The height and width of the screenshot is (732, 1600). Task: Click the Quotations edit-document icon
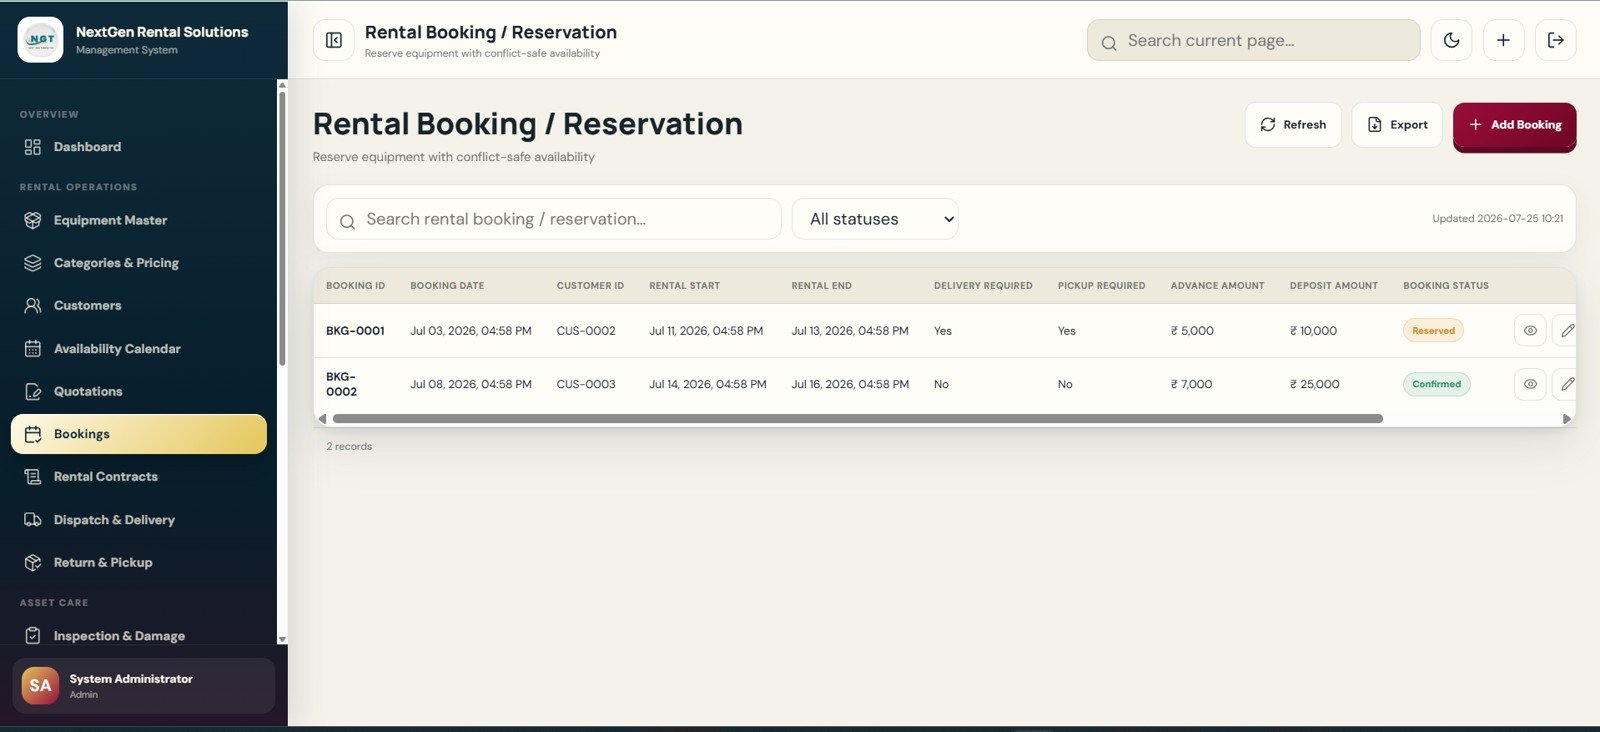tap(33, 392)
